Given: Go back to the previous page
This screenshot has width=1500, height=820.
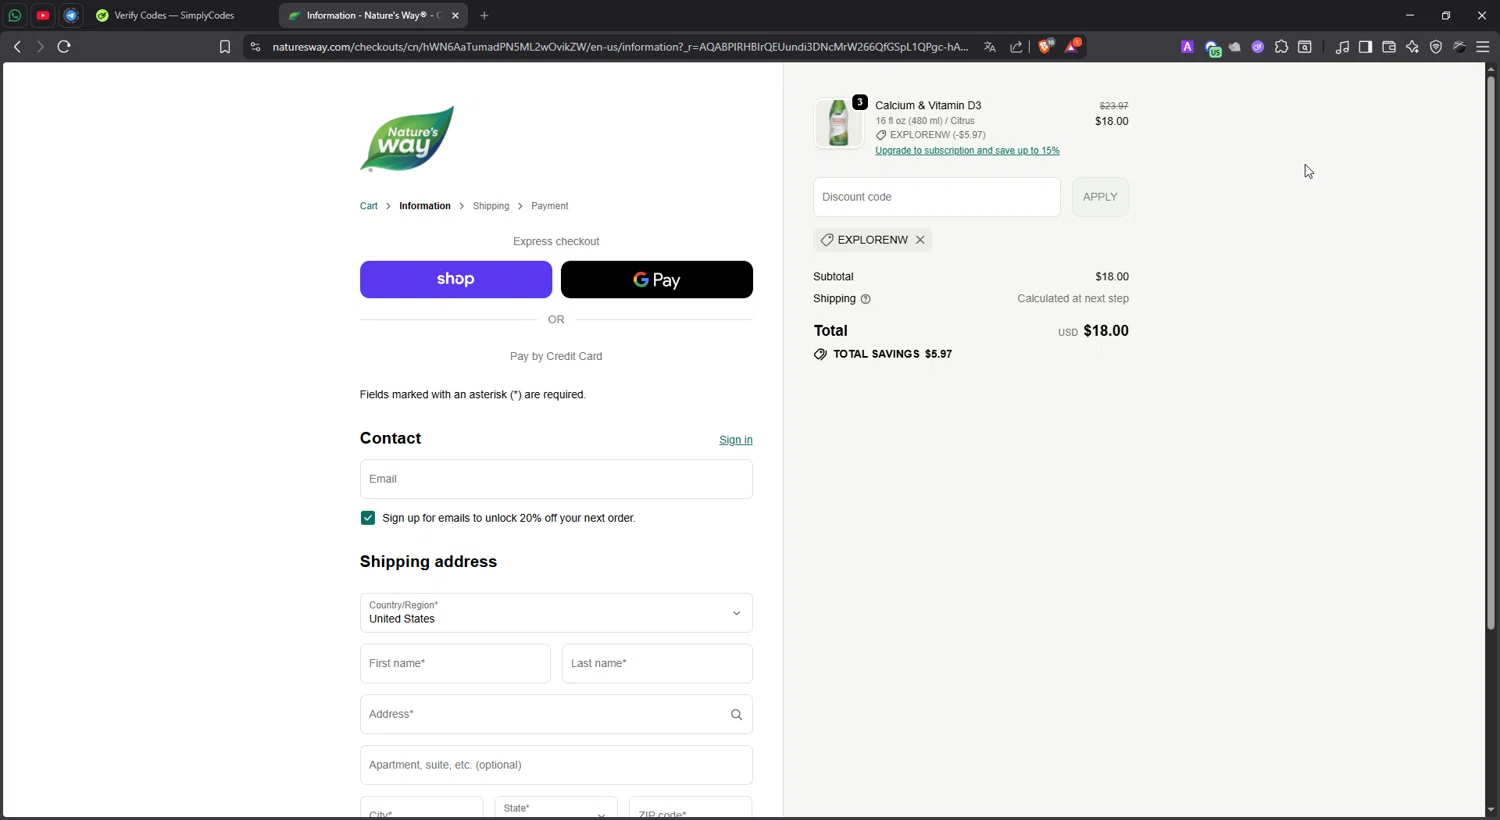Looking at the screenshot, I should [17, 47].
